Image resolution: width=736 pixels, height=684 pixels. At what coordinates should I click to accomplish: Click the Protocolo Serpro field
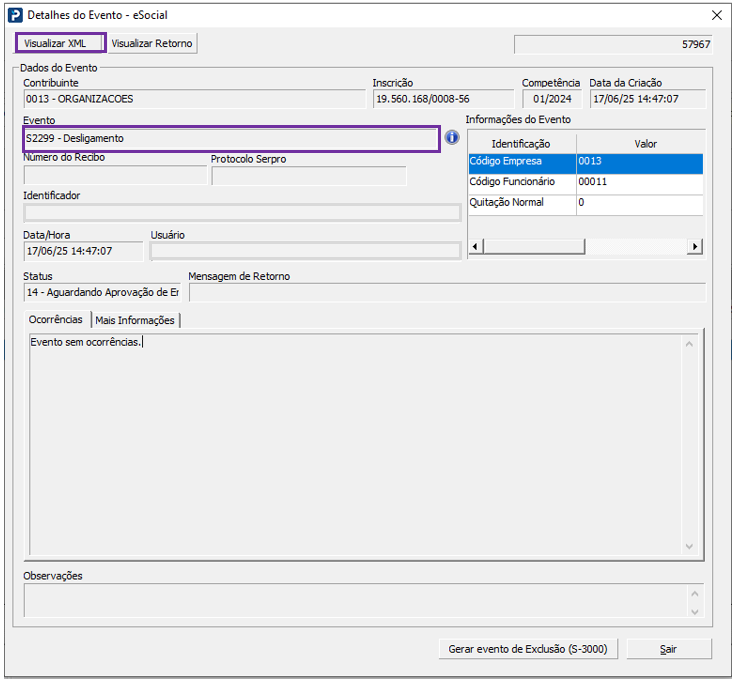309,176
